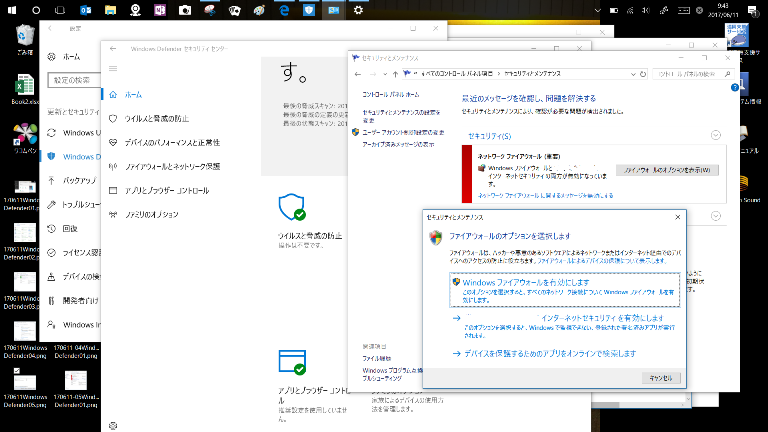Open Microsoft Edge from the taskbar
This screenshot has width=768, height=432.
[284, 10]
